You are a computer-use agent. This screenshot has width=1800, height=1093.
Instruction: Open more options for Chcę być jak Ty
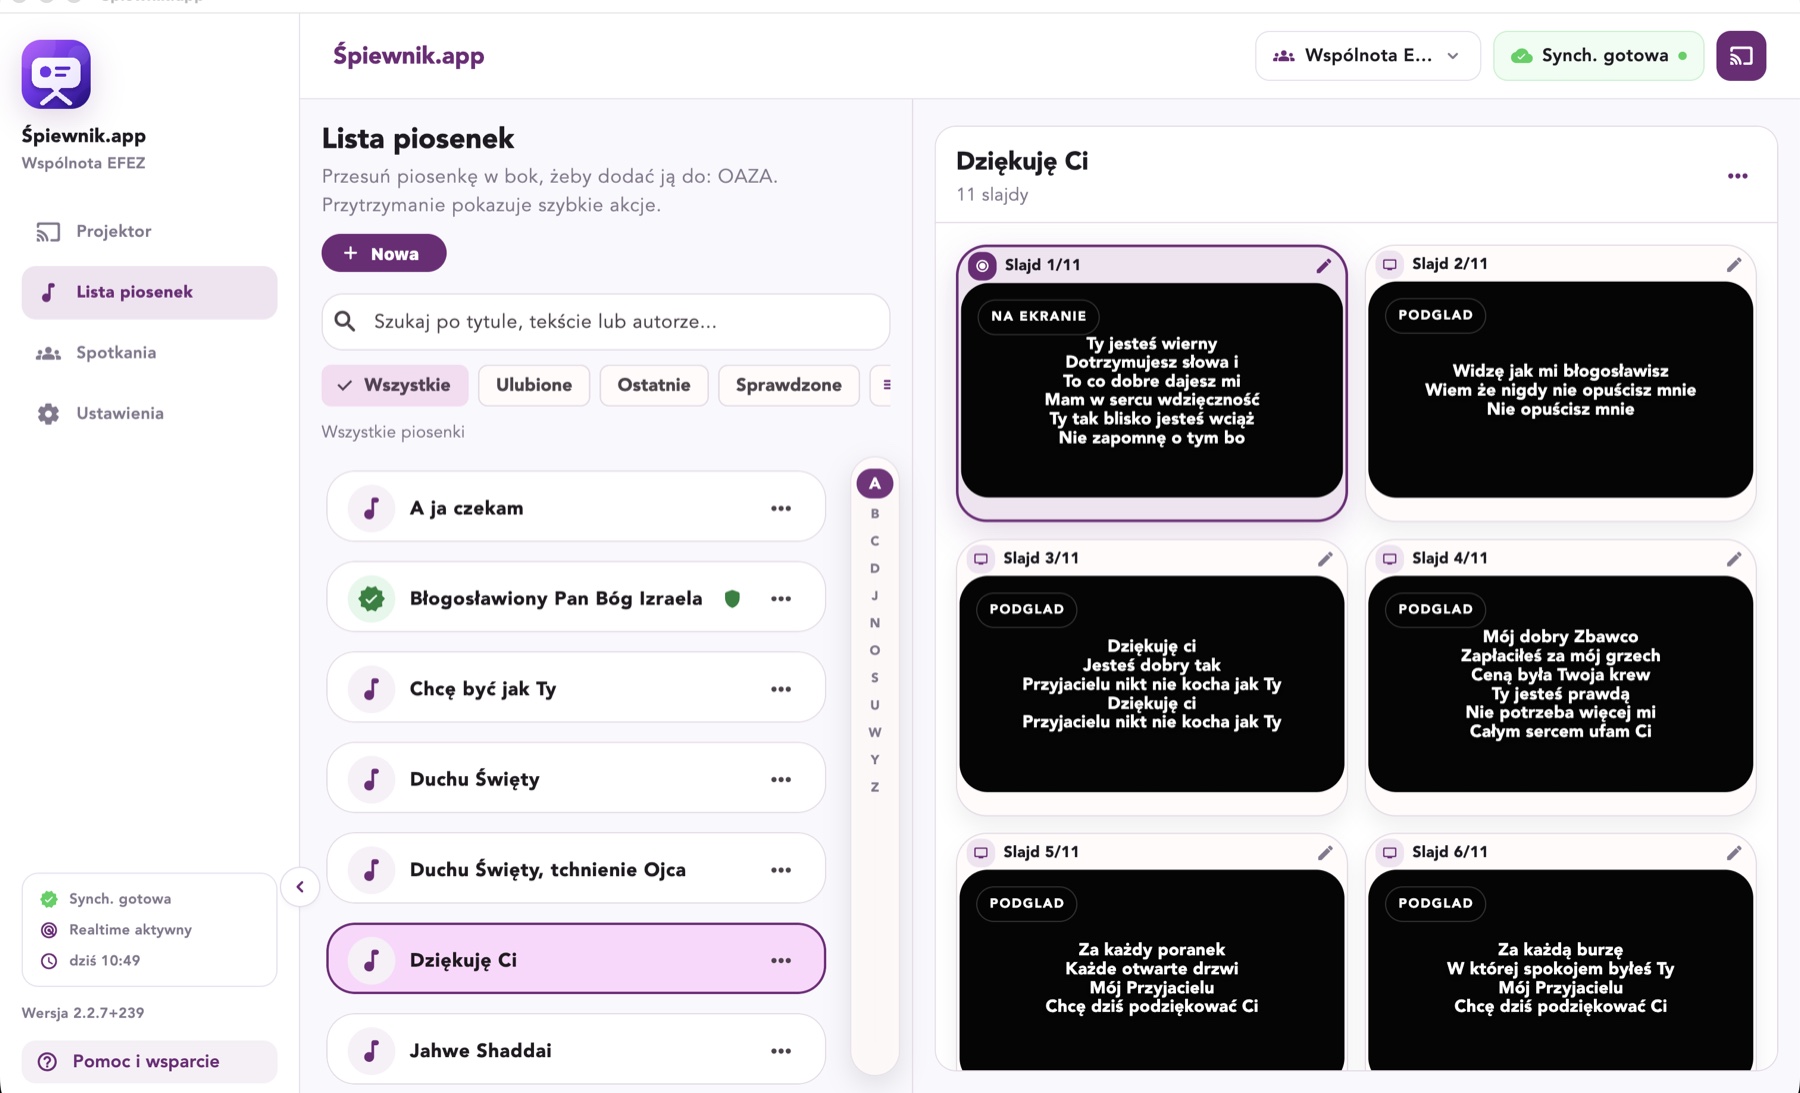click(781, 689)
